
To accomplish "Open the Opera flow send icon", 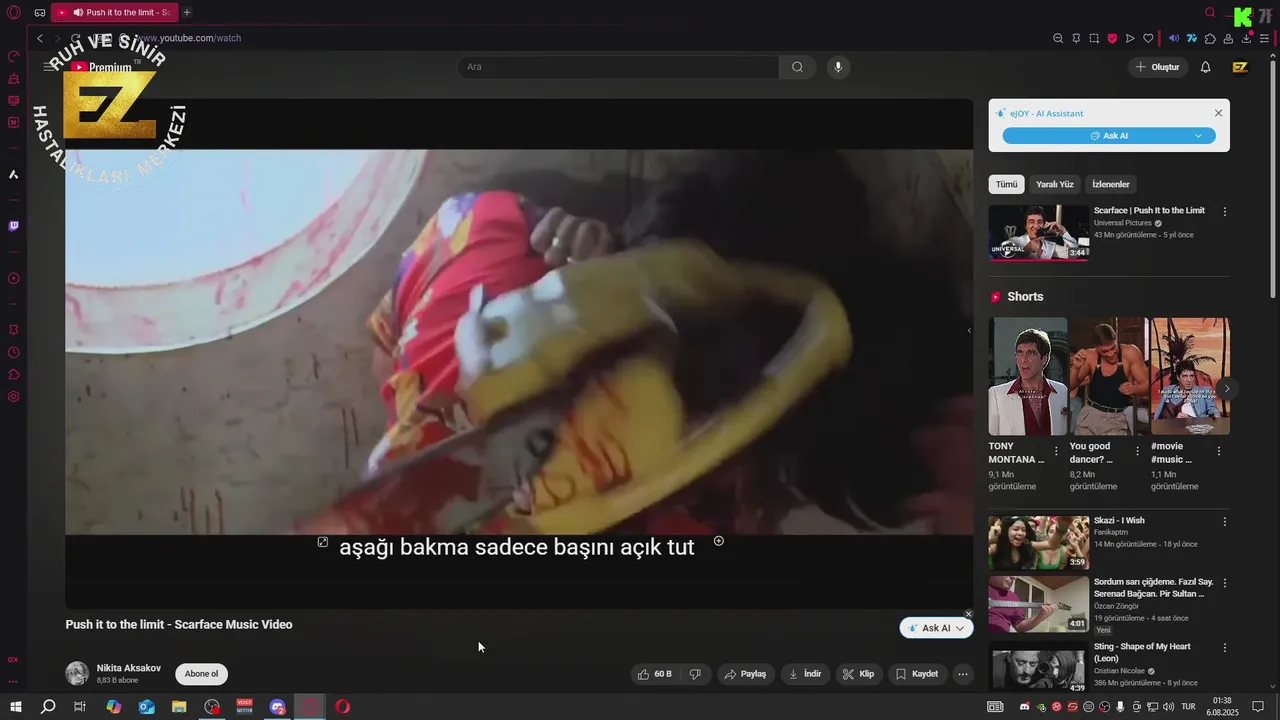I will [x=1130, y=38].
